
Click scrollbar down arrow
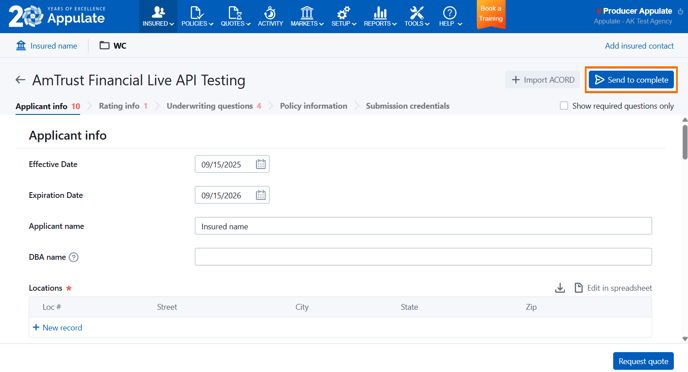pyautogui.click(x=685, y=339)
